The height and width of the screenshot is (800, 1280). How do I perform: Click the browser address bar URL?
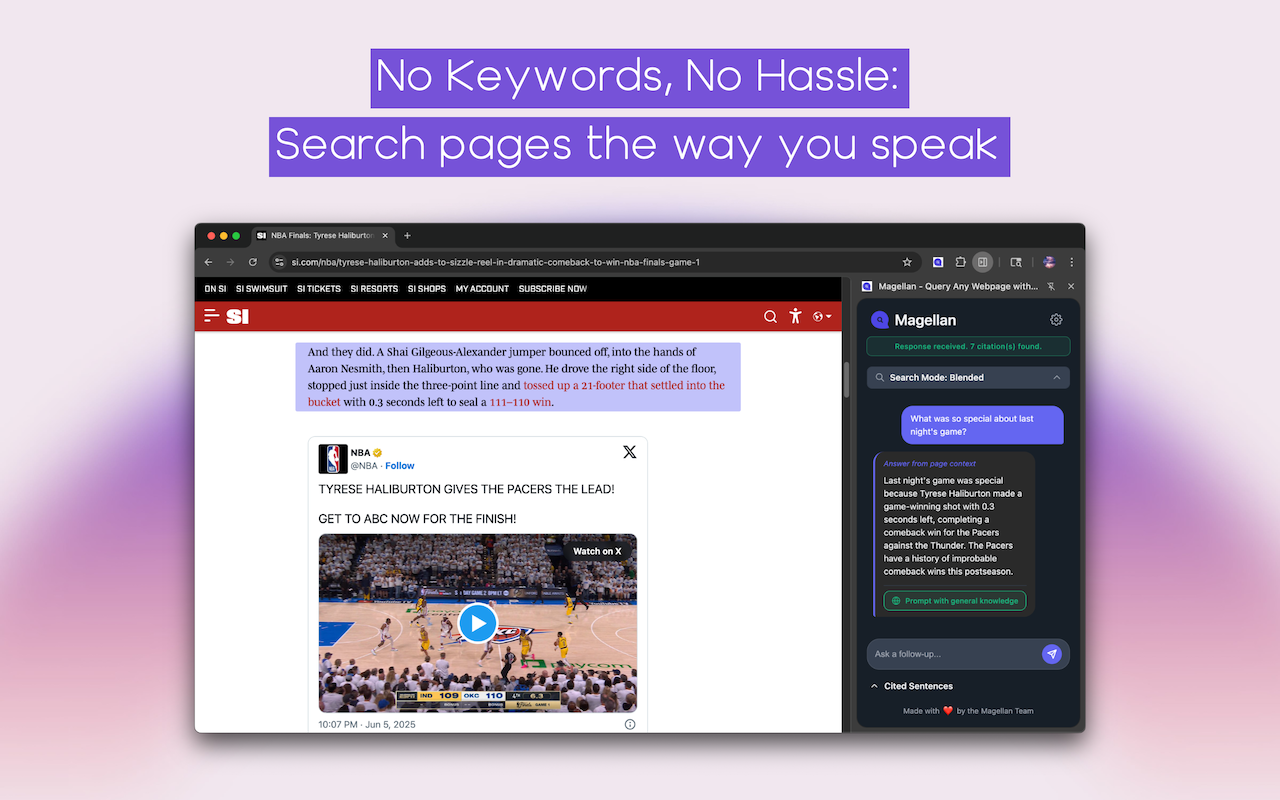pyautogui.click(x=495, y=262)
